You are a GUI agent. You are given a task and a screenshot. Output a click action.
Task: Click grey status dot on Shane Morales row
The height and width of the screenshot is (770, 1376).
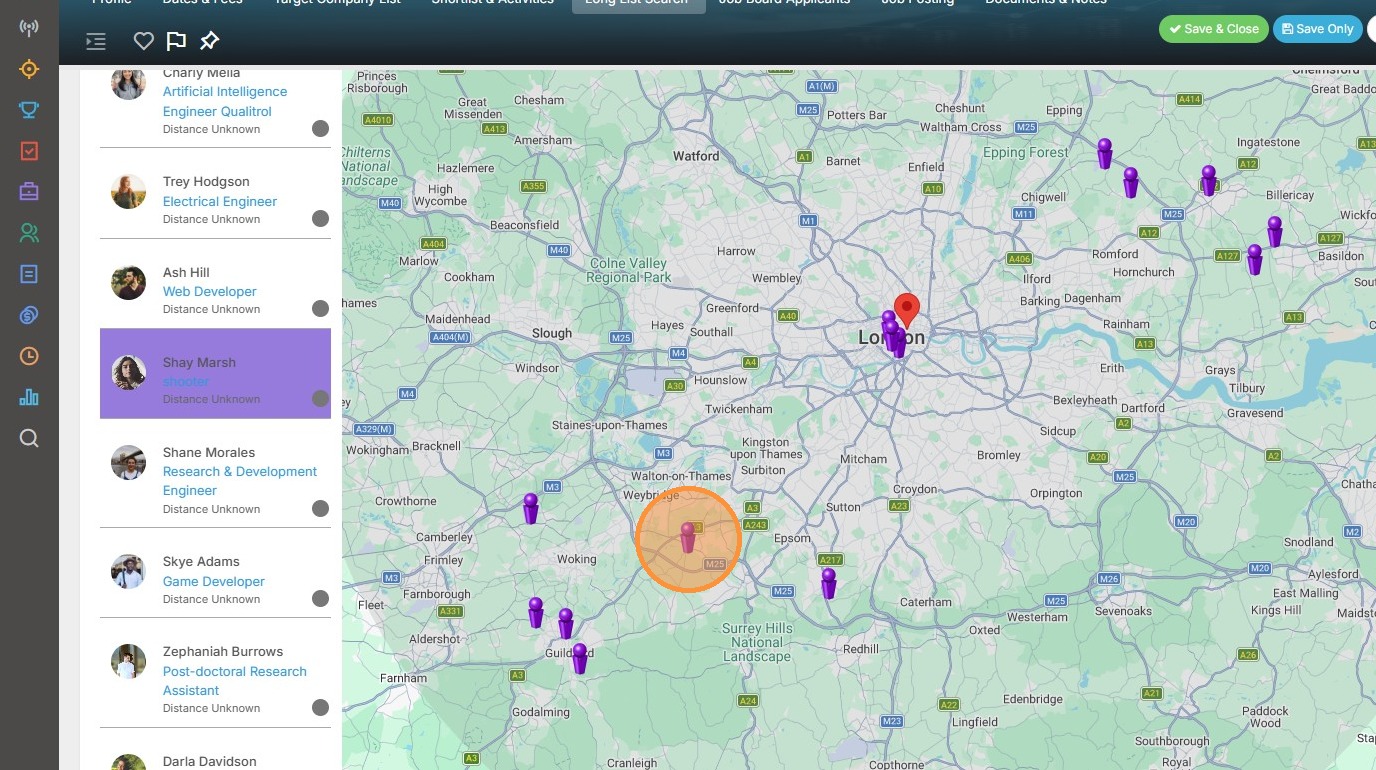click(320, 509)
